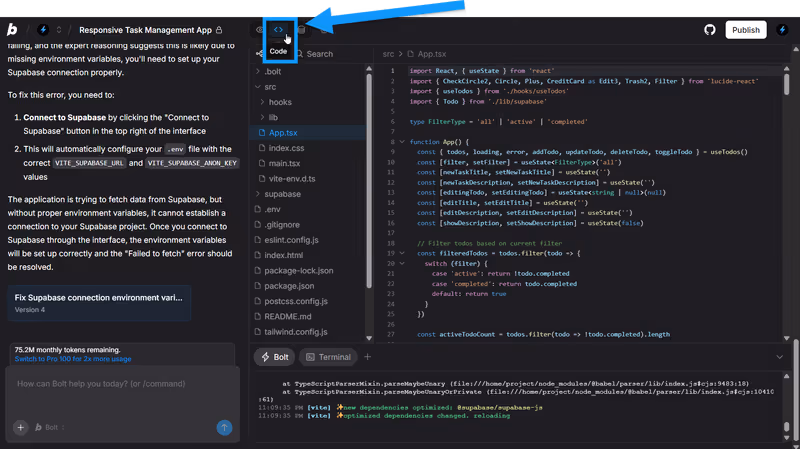The height and width of the screenshot is (449, 800).
Task: Click App.tsx in the editor breadcrumb
Action: (x=432, y=54)
